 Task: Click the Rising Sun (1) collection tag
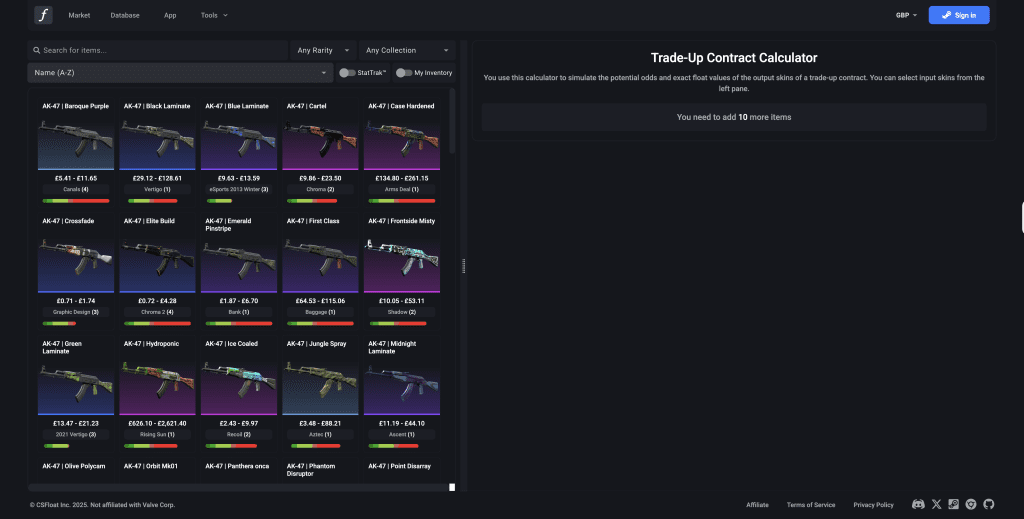click(157, 434)
